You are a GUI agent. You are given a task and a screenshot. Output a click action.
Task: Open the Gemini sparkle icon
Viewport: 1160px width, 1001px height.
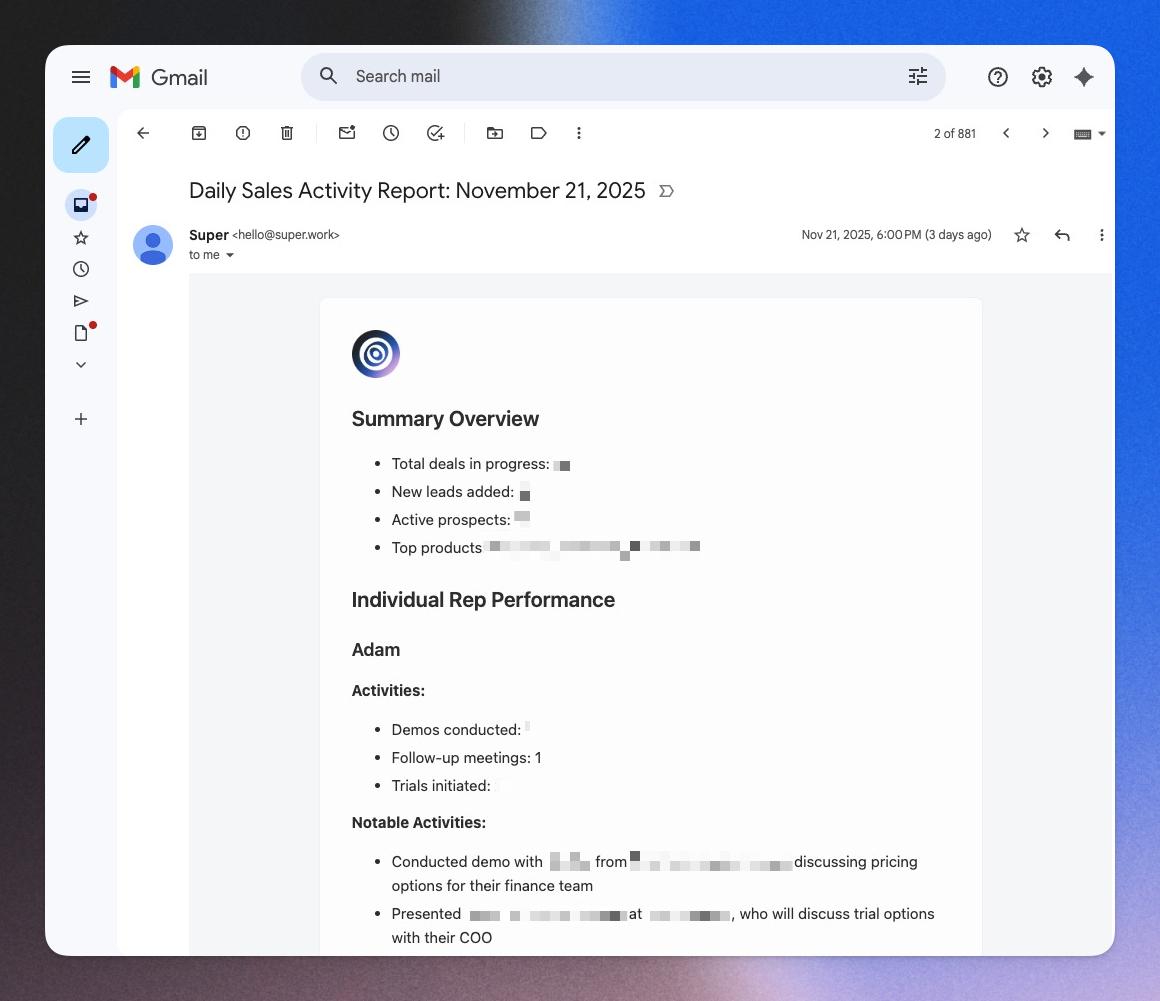[x=1084, y=77]
